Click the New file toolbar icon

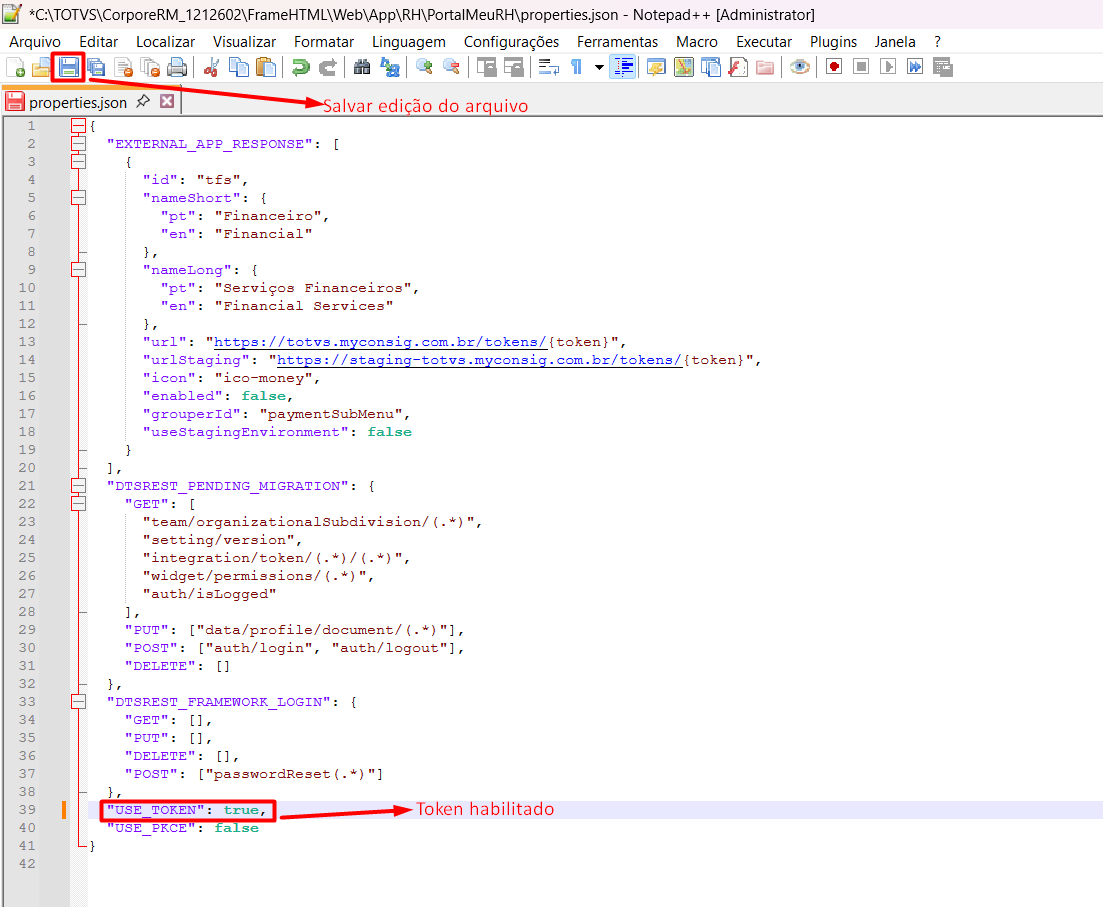point(15,68)
